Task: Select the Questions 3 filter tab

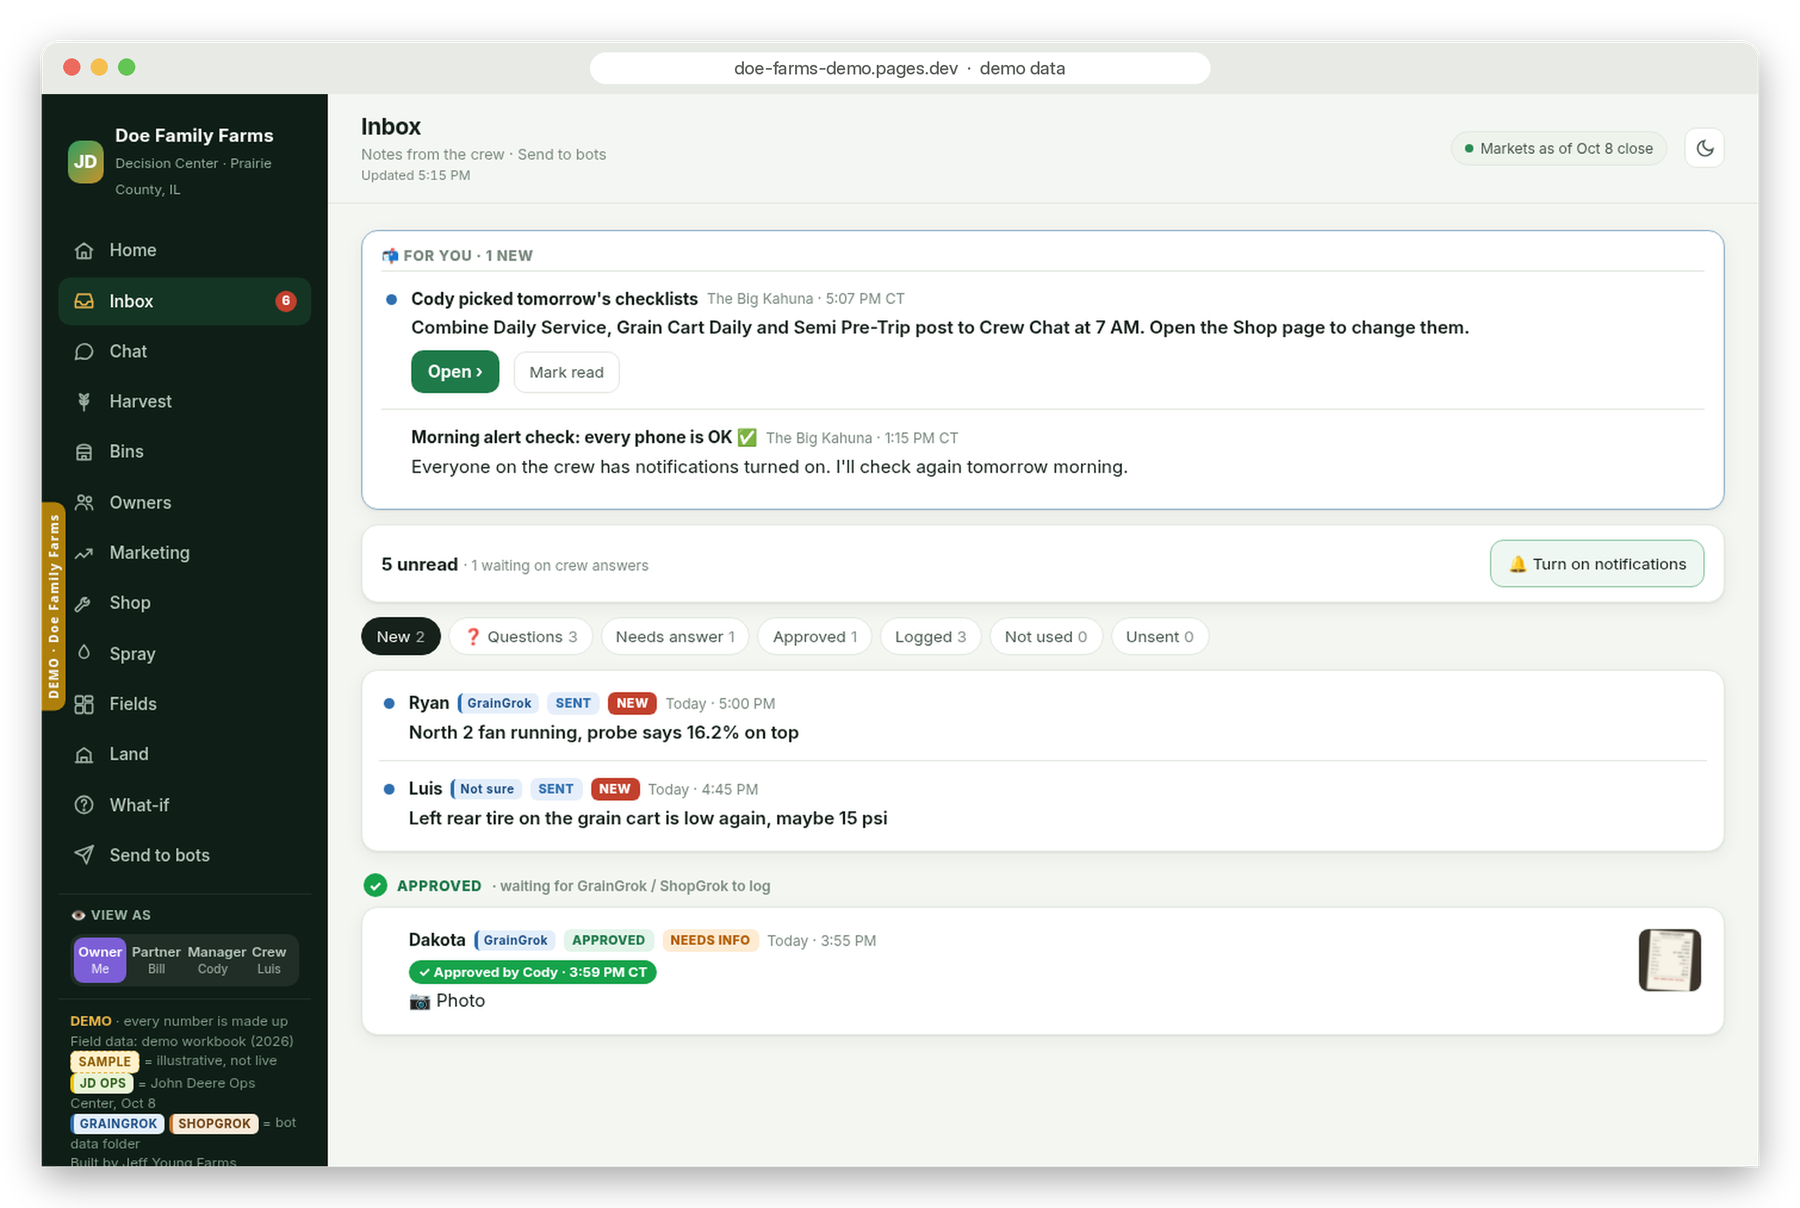Action: 521,637
